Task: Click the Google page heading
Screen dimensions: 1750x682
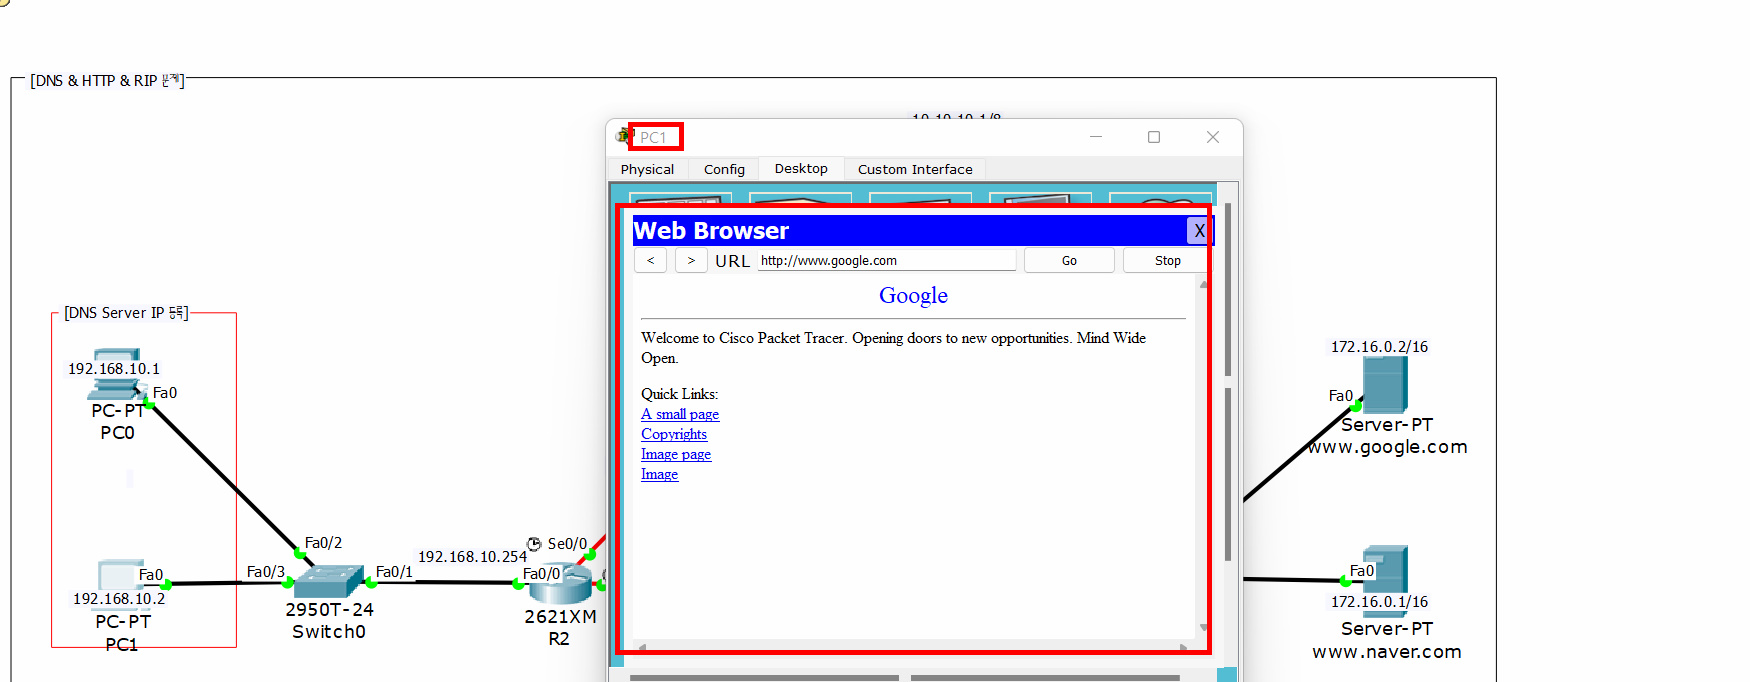Action: click(913, 295)
